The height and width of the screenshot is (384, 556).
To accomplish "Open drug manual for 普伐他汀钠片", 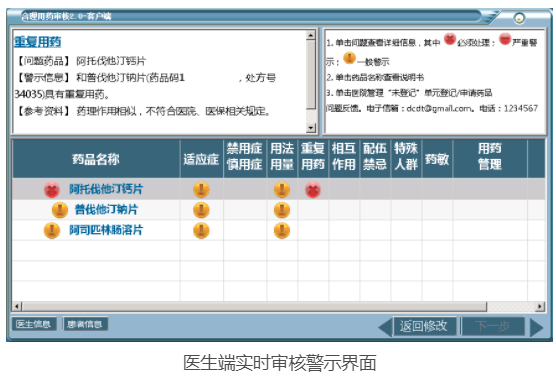I will (106, 210).
